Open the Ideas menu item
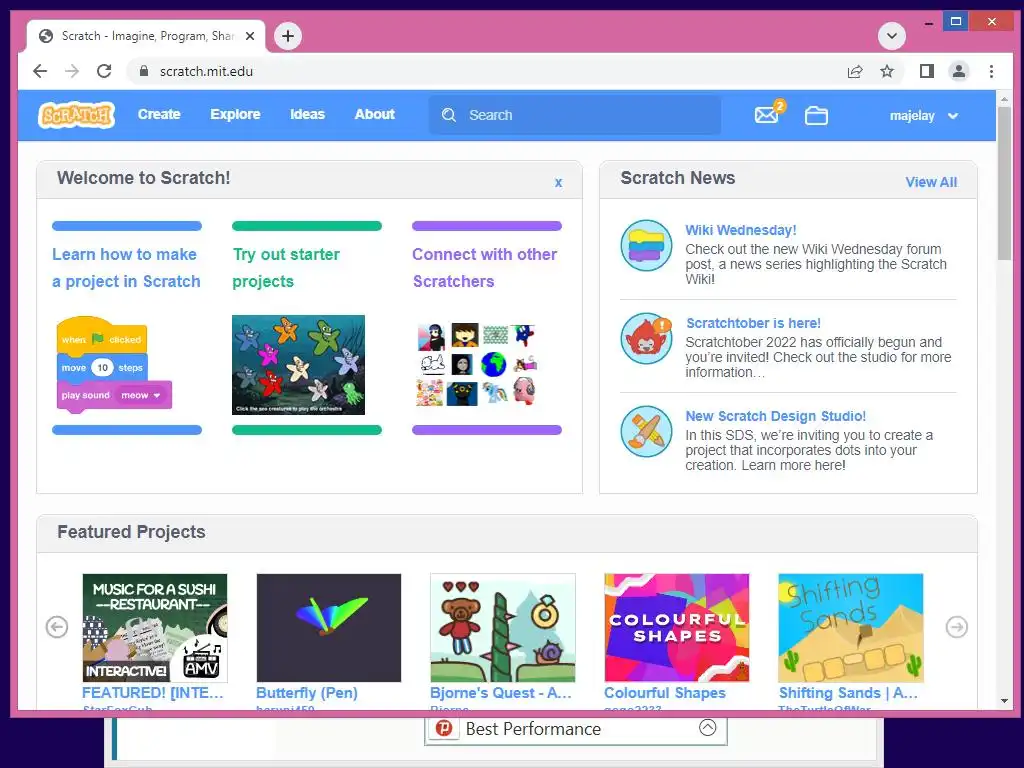 coord(308,114)
